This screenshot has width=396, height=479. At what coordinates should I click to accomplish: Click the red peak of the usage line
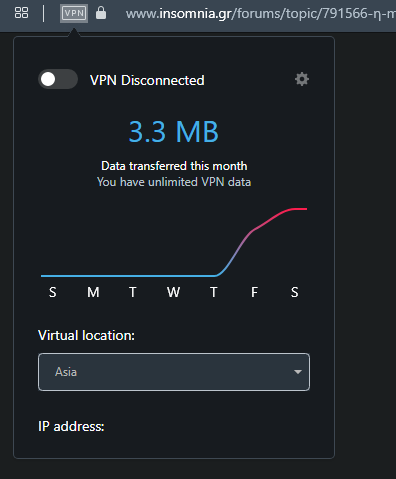(x=297, y=209)
